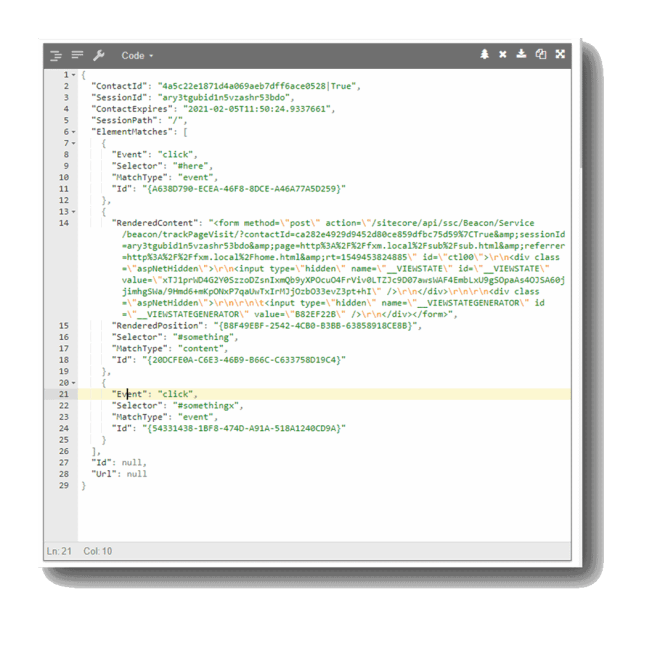This screenshot has width=660, height=645.
Task: Collapse the root object at line 1
Action: [73, 75]
